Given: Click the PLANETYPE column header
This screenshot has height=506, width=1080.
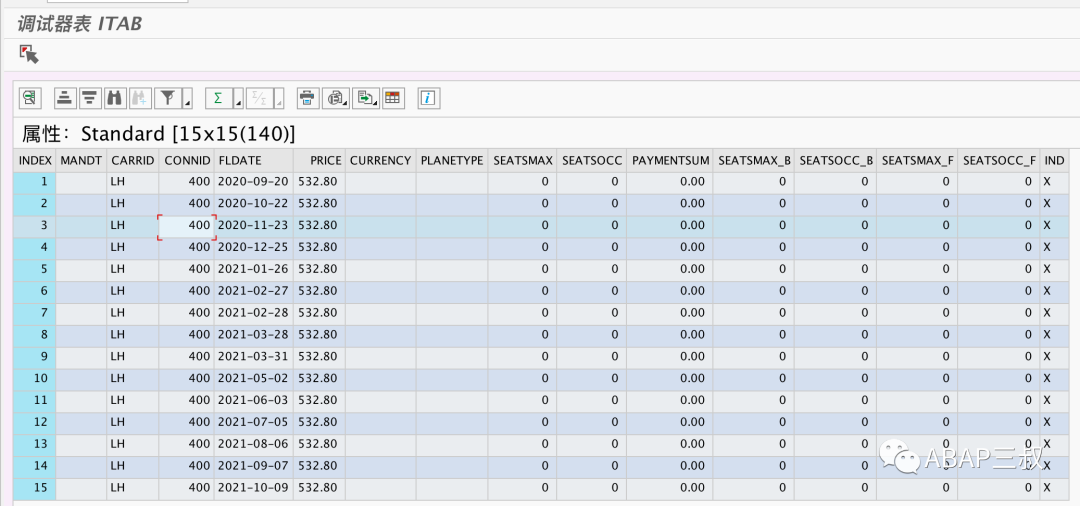Looking at the screenshot, I should coord(452,160).
